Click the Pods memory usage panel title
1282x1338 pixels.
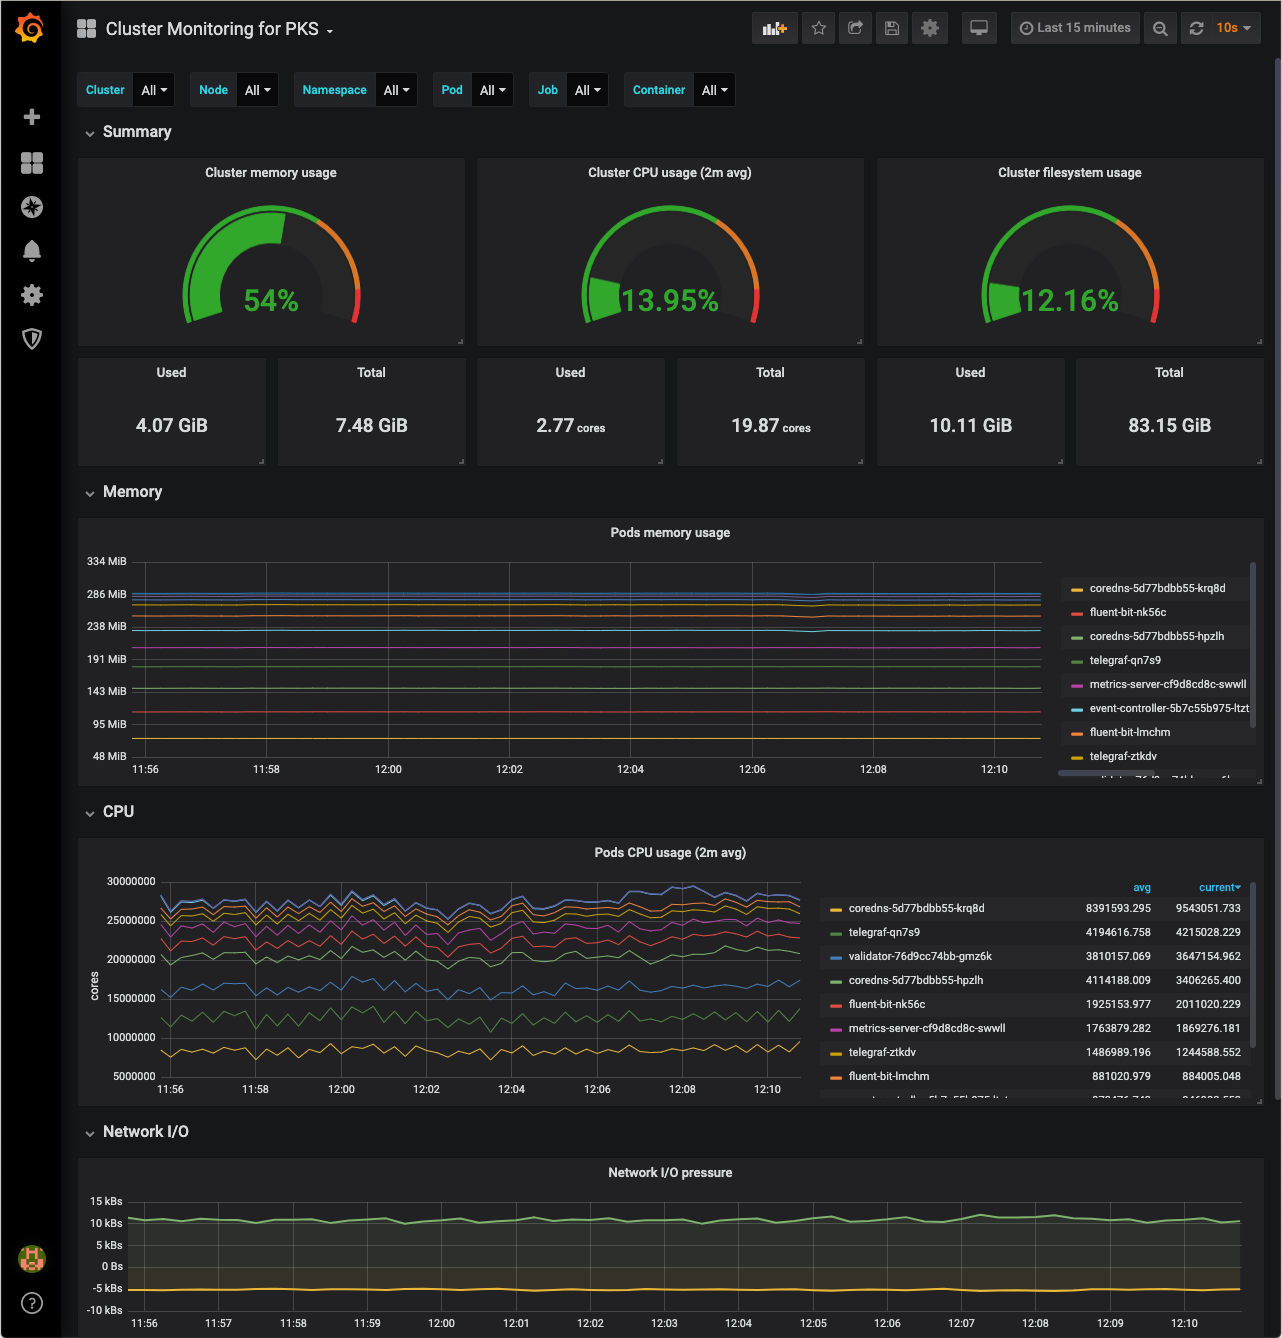pyautogui.click(x=670, y=533)
